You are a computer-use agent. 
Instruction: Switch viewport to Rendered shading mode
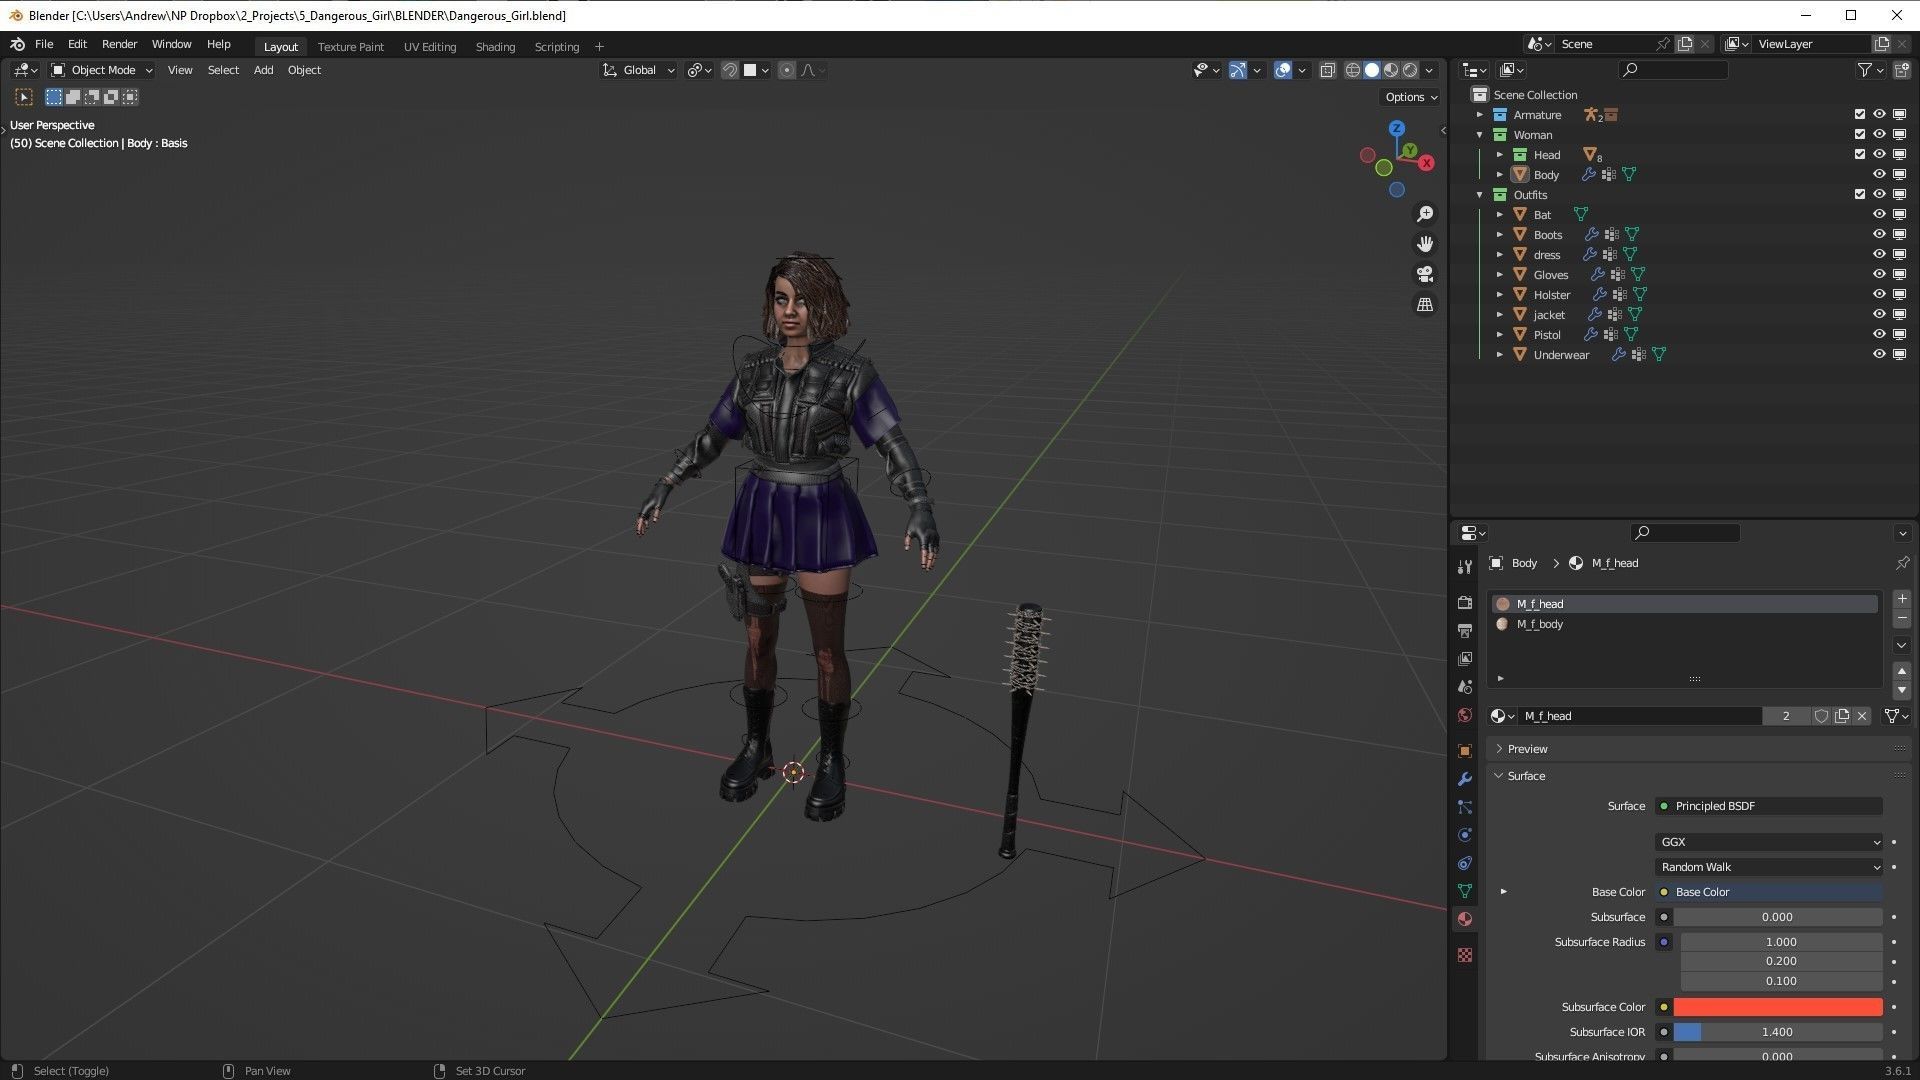1409,70
